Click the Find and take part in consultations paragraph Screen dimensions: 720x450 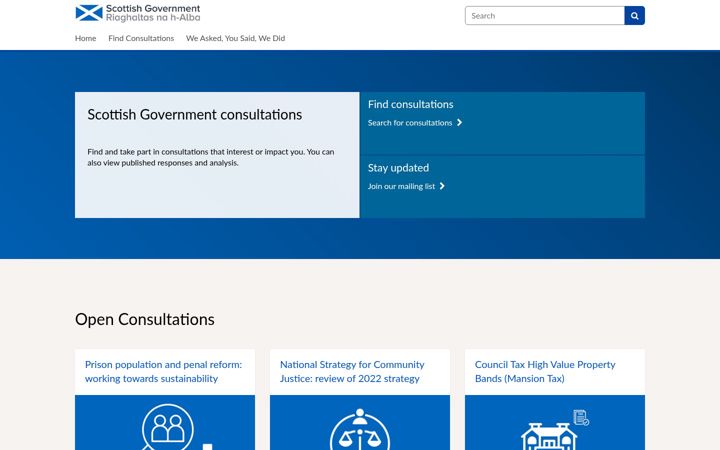[211, 157]
